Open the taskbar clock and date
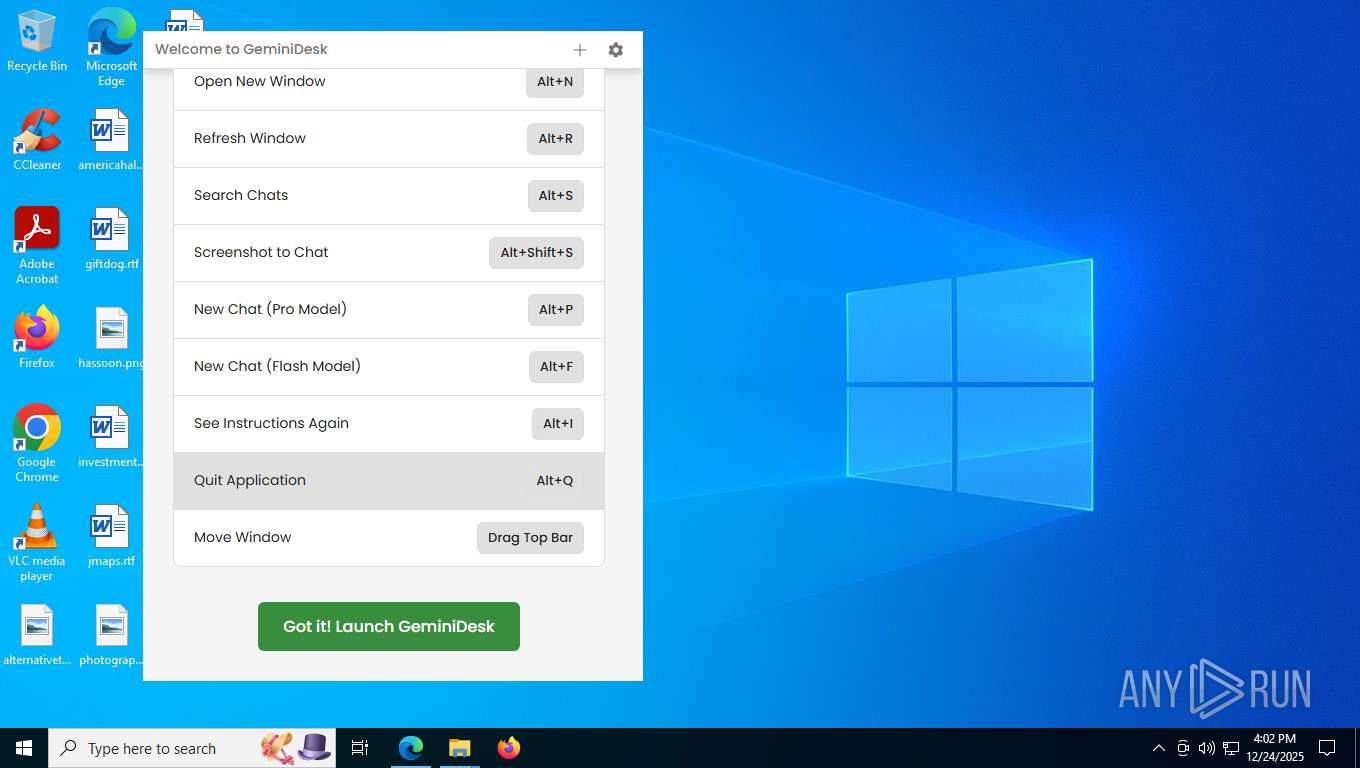The height and width of the screenshot is (768, 1360). click(x=1275, y=748)
